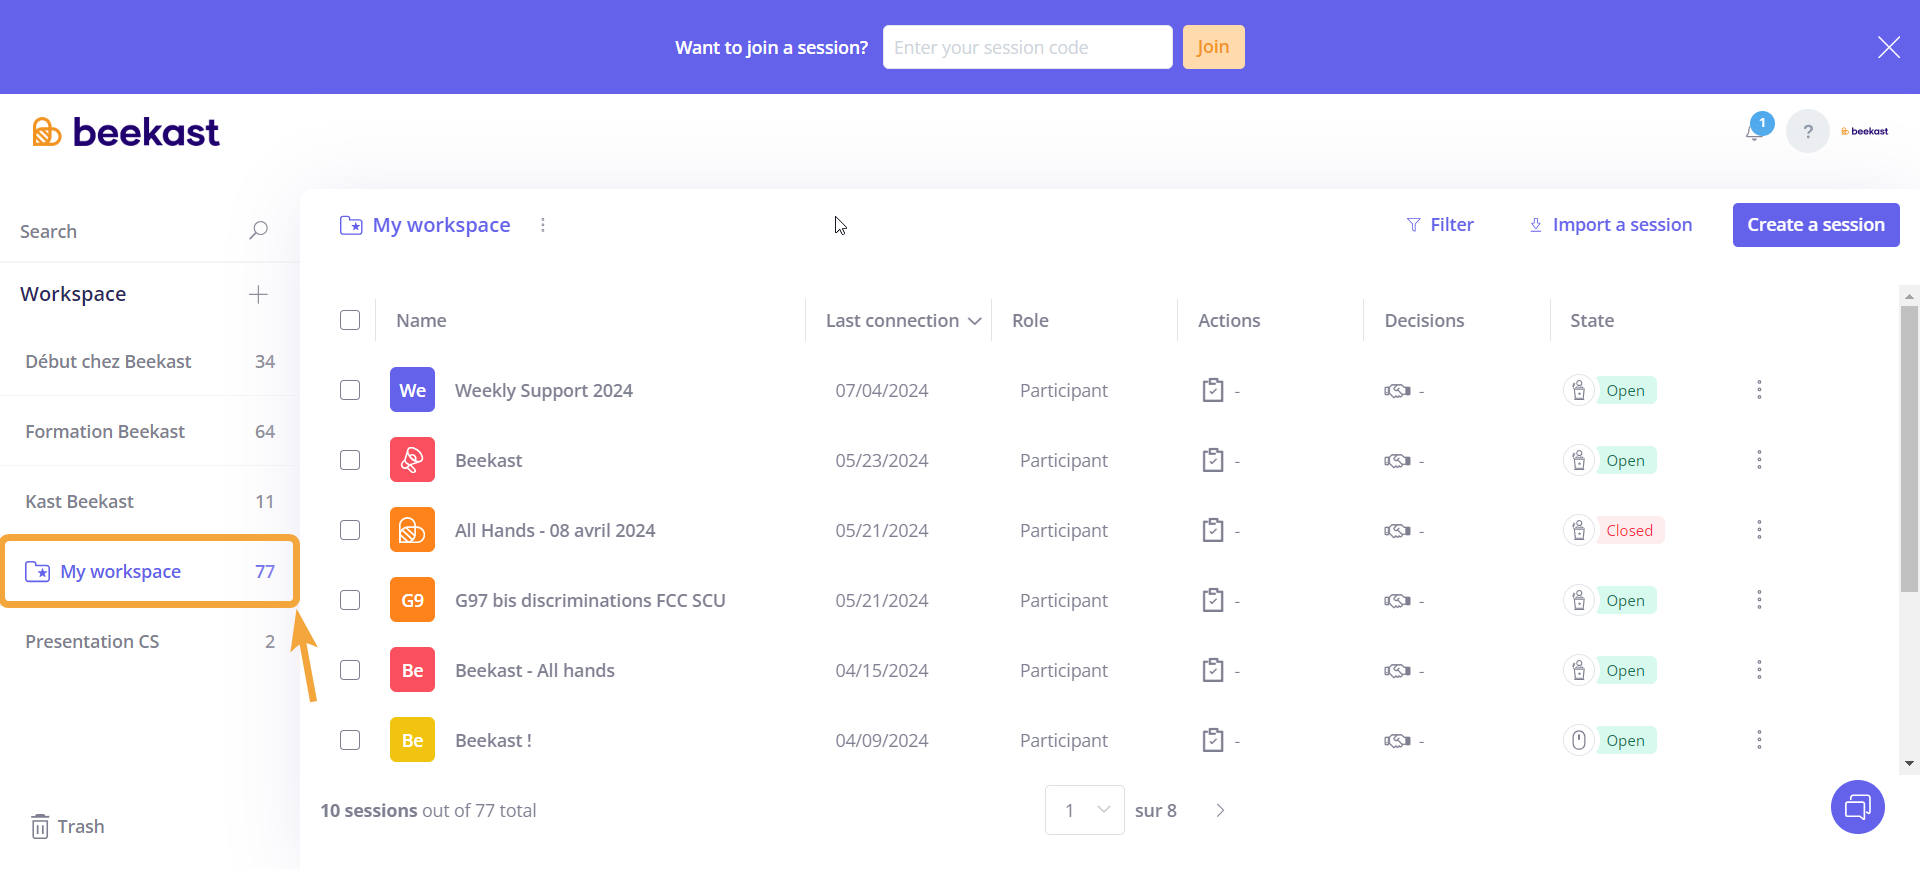Select All Hands - 08 avril checkbox
This screenshot has height=869, width=1920.
[x=350, y=530]
